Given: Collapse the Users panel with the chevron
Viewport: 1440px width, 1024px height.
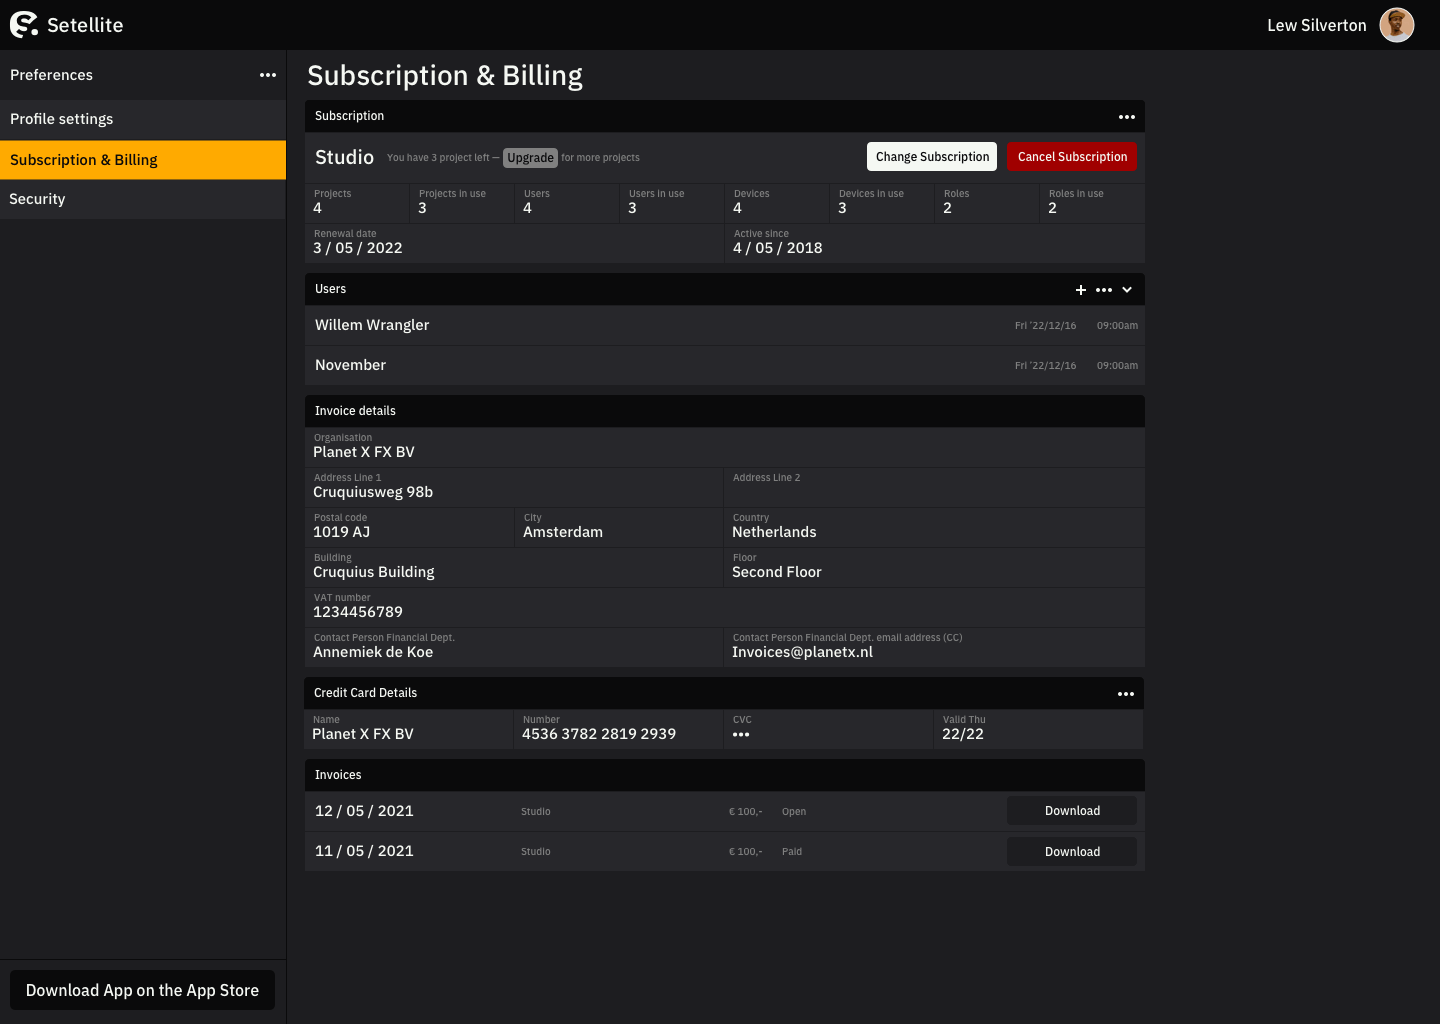Looking at the screenshot, I should (1127, 290).
